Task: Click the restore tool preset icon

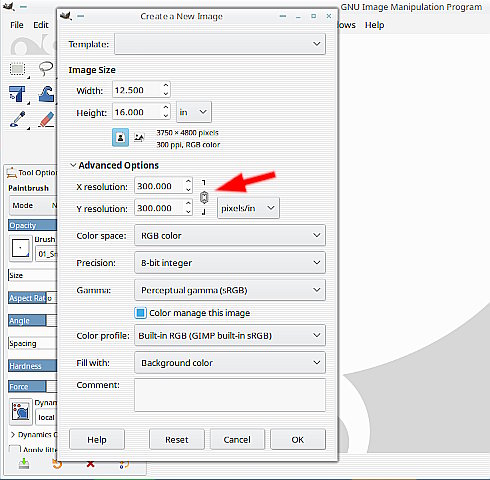Action: 57,464
